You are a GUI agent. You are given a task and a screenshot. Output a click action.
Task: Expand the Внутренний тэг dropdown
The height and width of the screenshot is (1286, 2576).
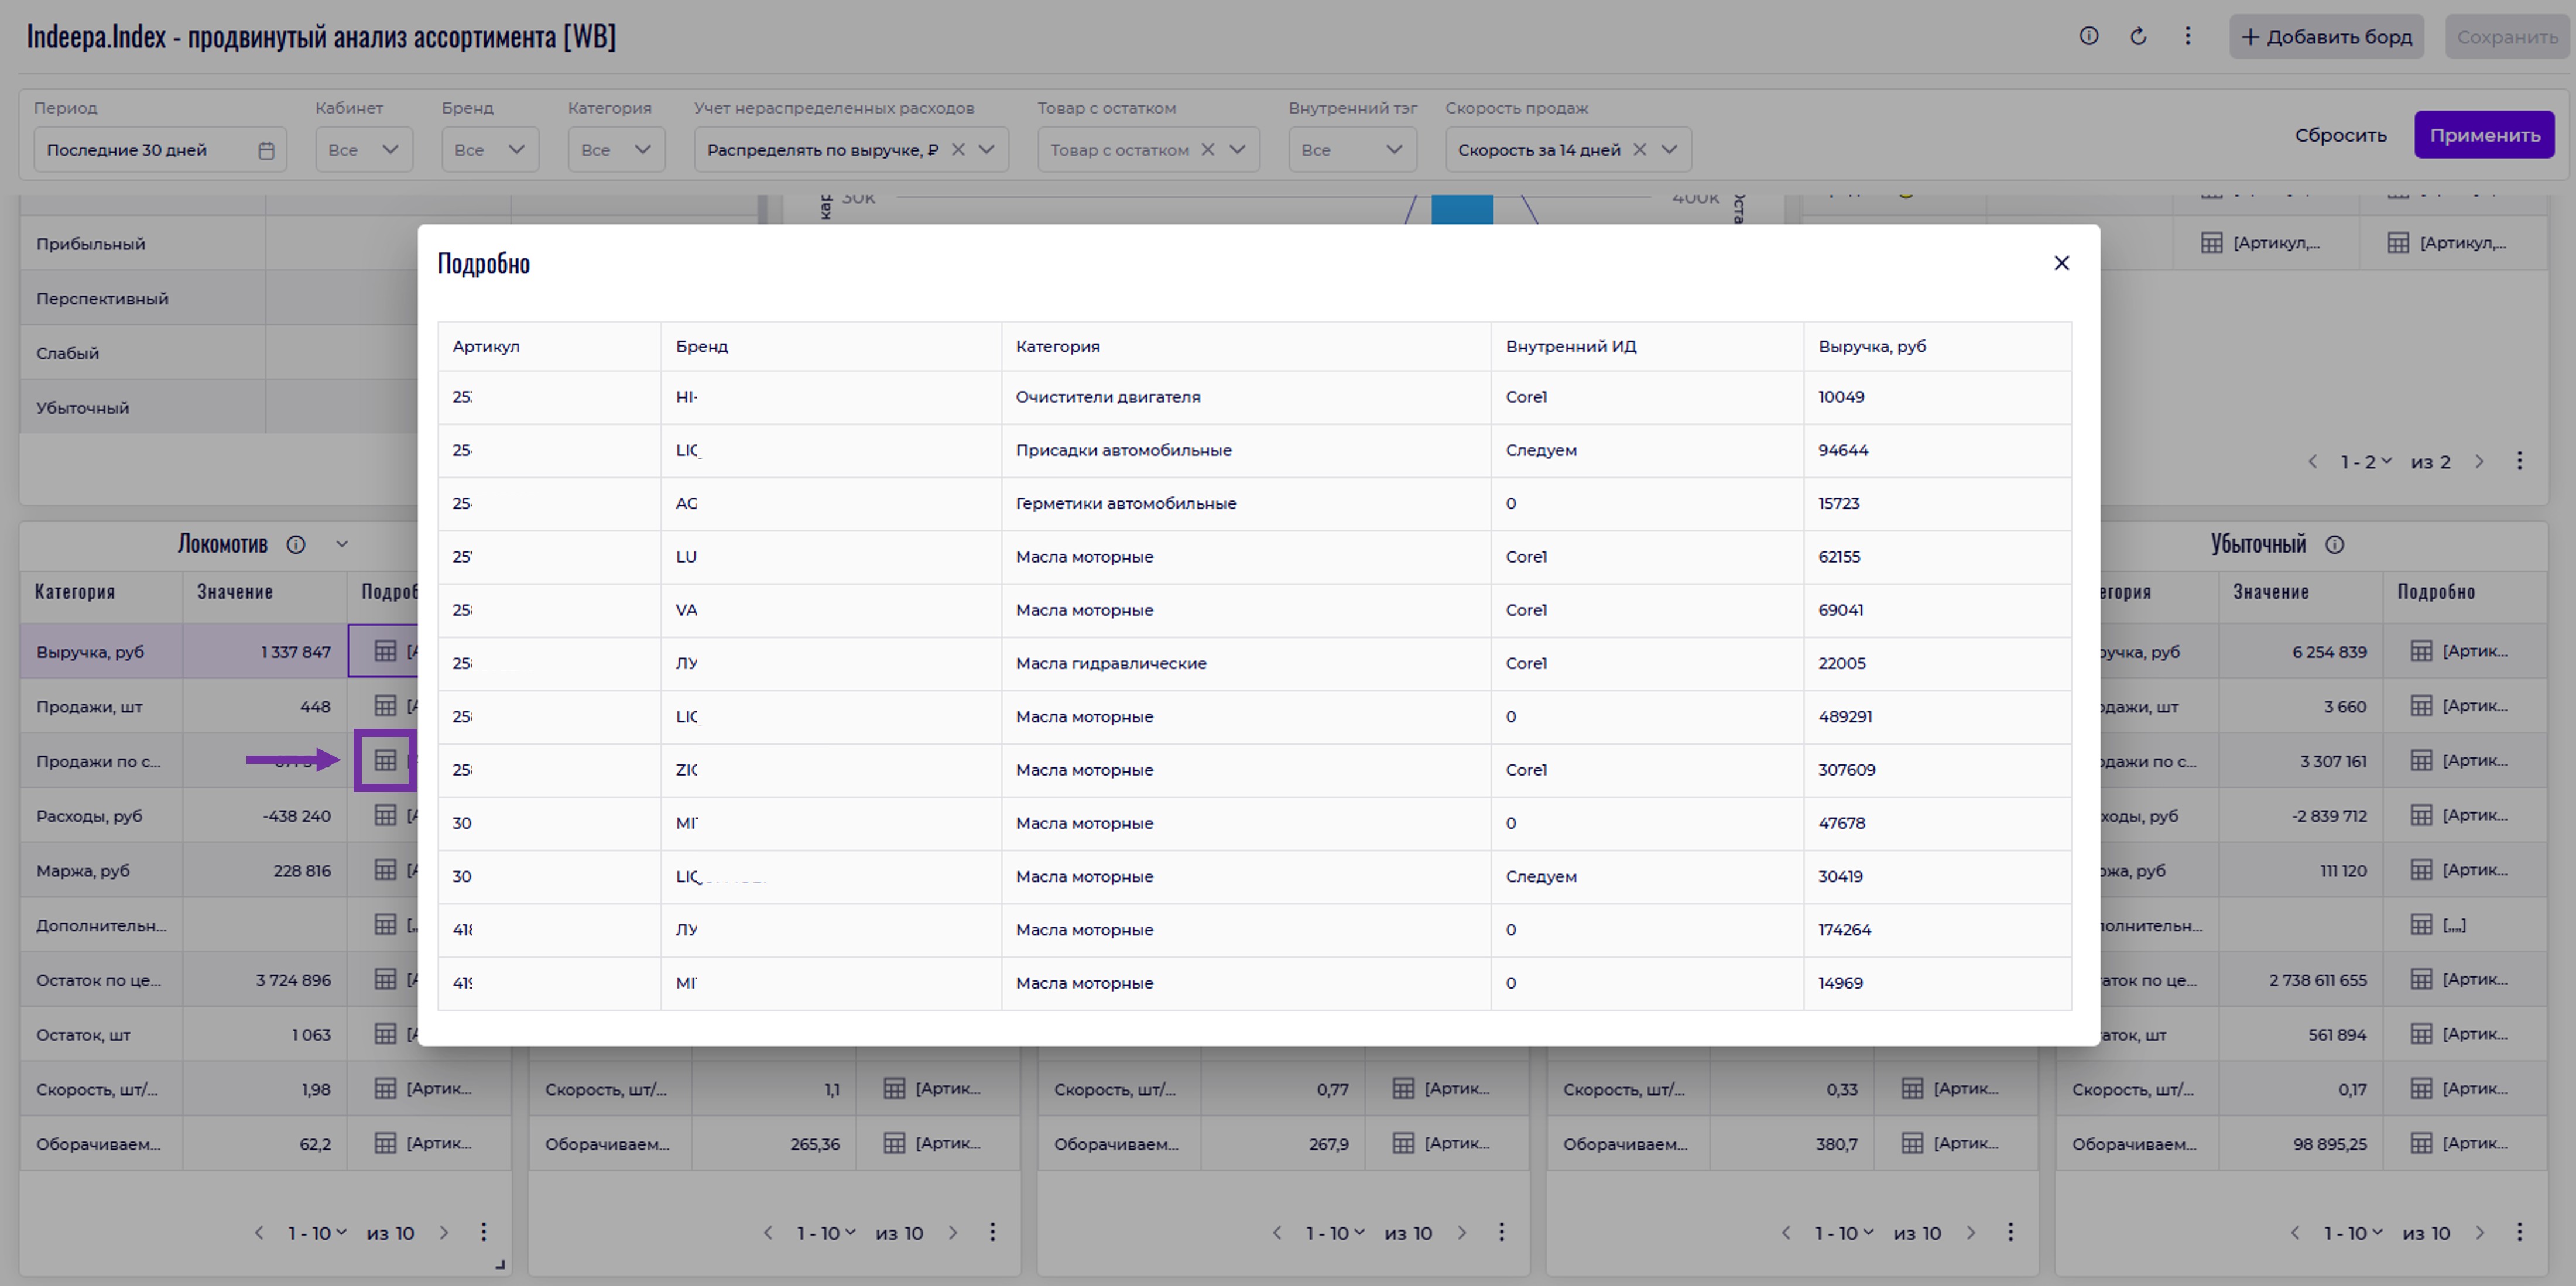click(1352, 150)
